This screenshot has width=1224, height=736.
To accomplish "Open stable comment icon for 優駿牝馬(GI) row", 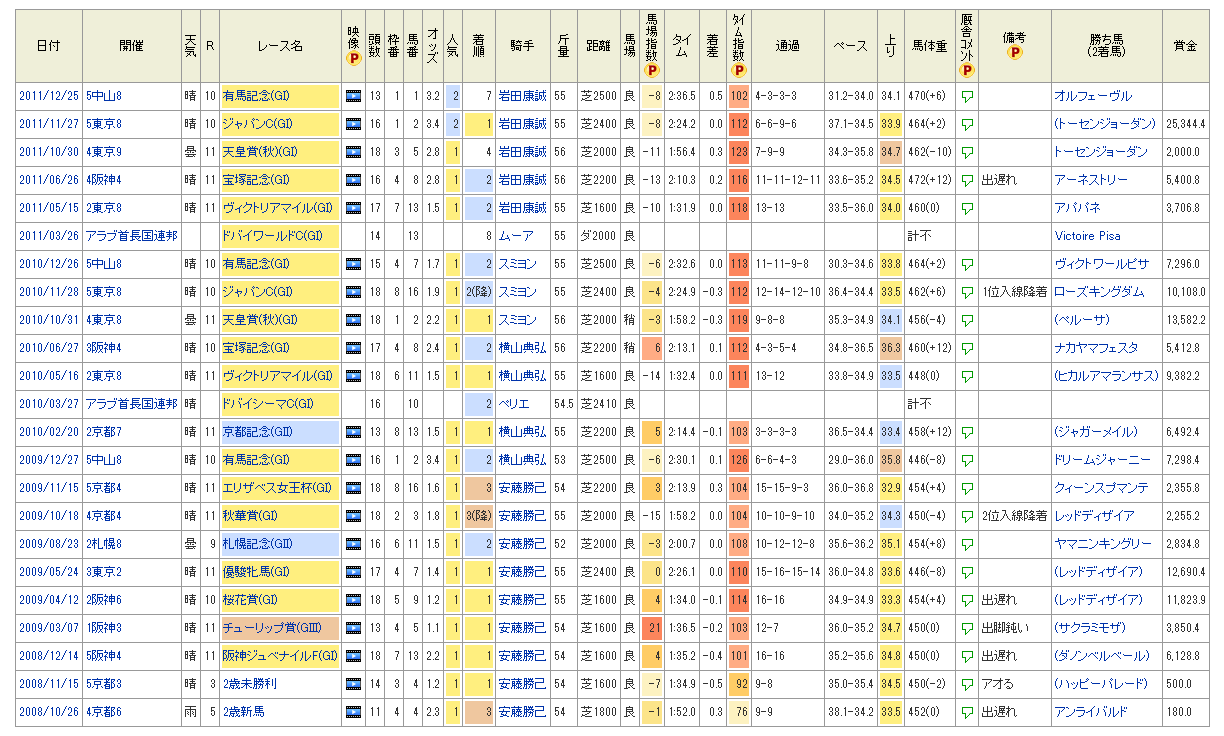I will pyautogui.click(x=967, y=572).
